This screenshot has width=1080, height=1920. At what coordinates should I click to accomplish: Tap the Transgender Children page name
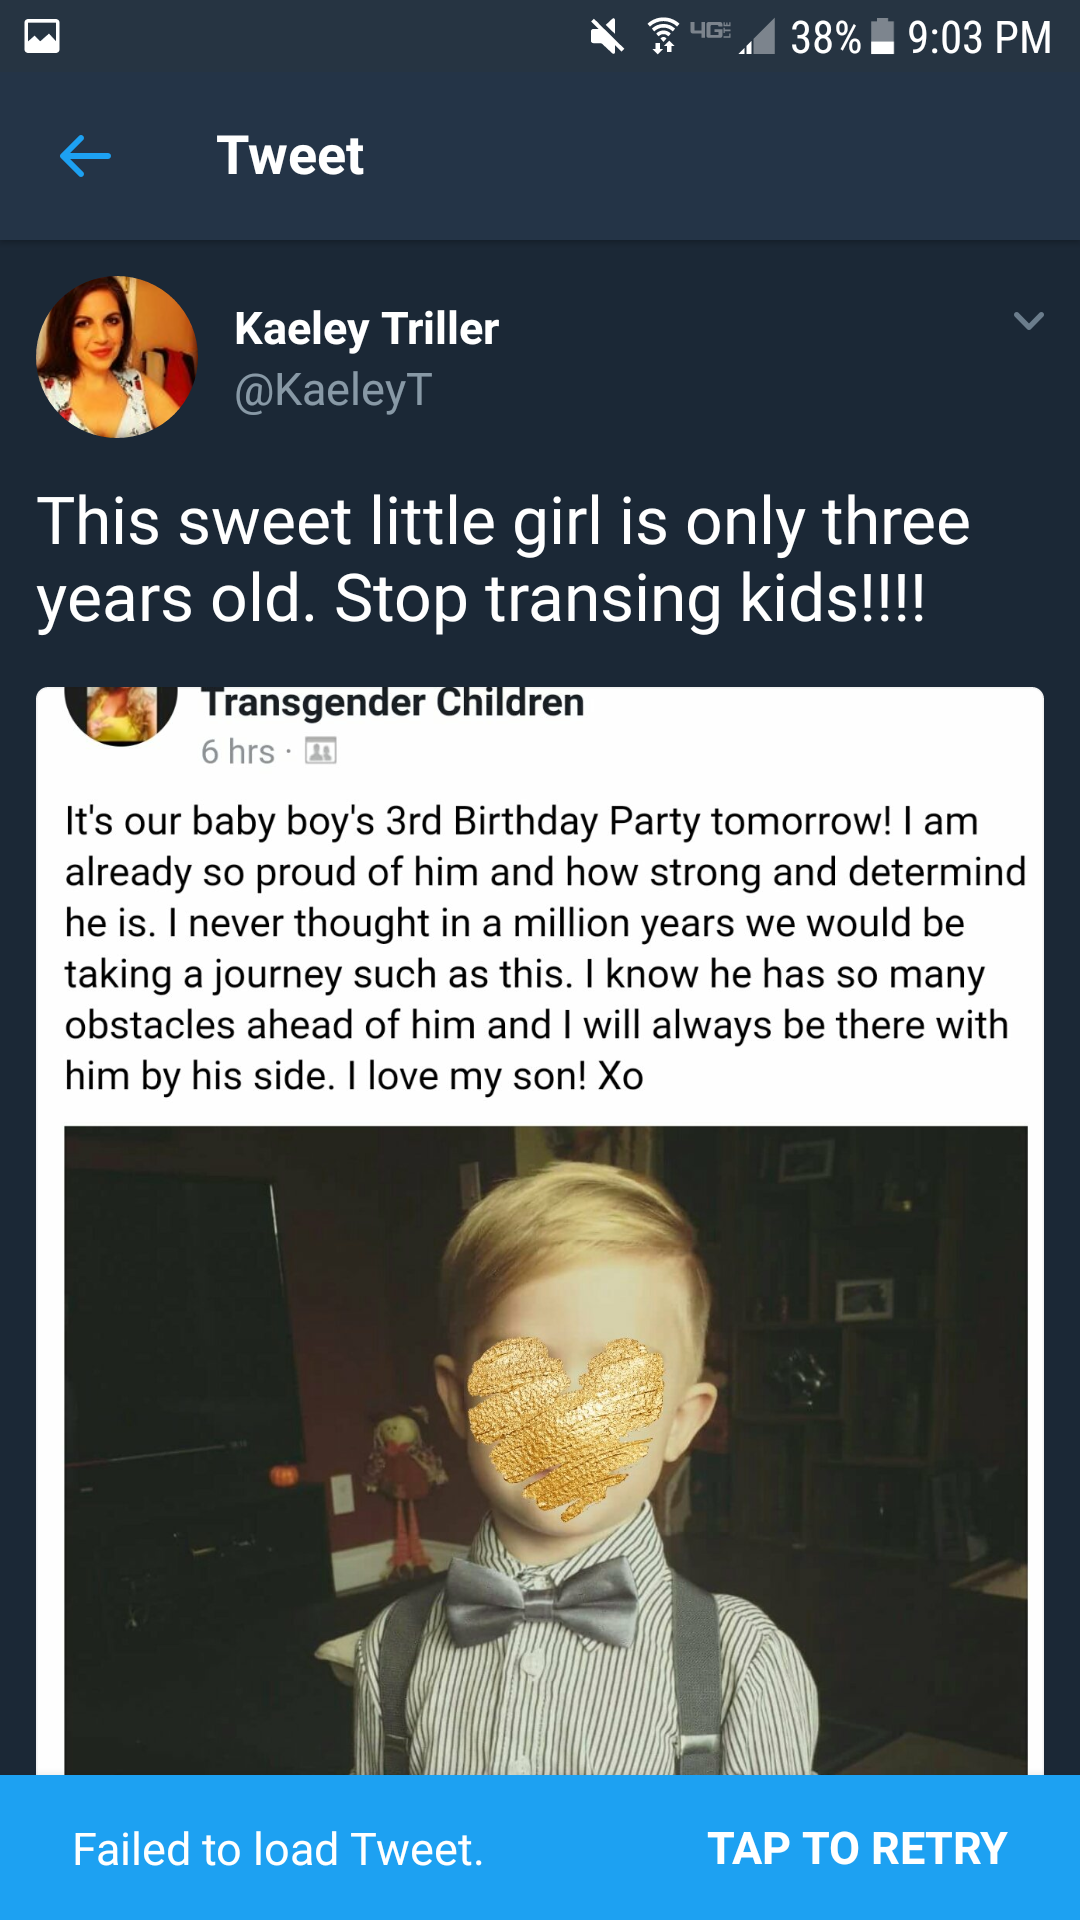(393, 702)
